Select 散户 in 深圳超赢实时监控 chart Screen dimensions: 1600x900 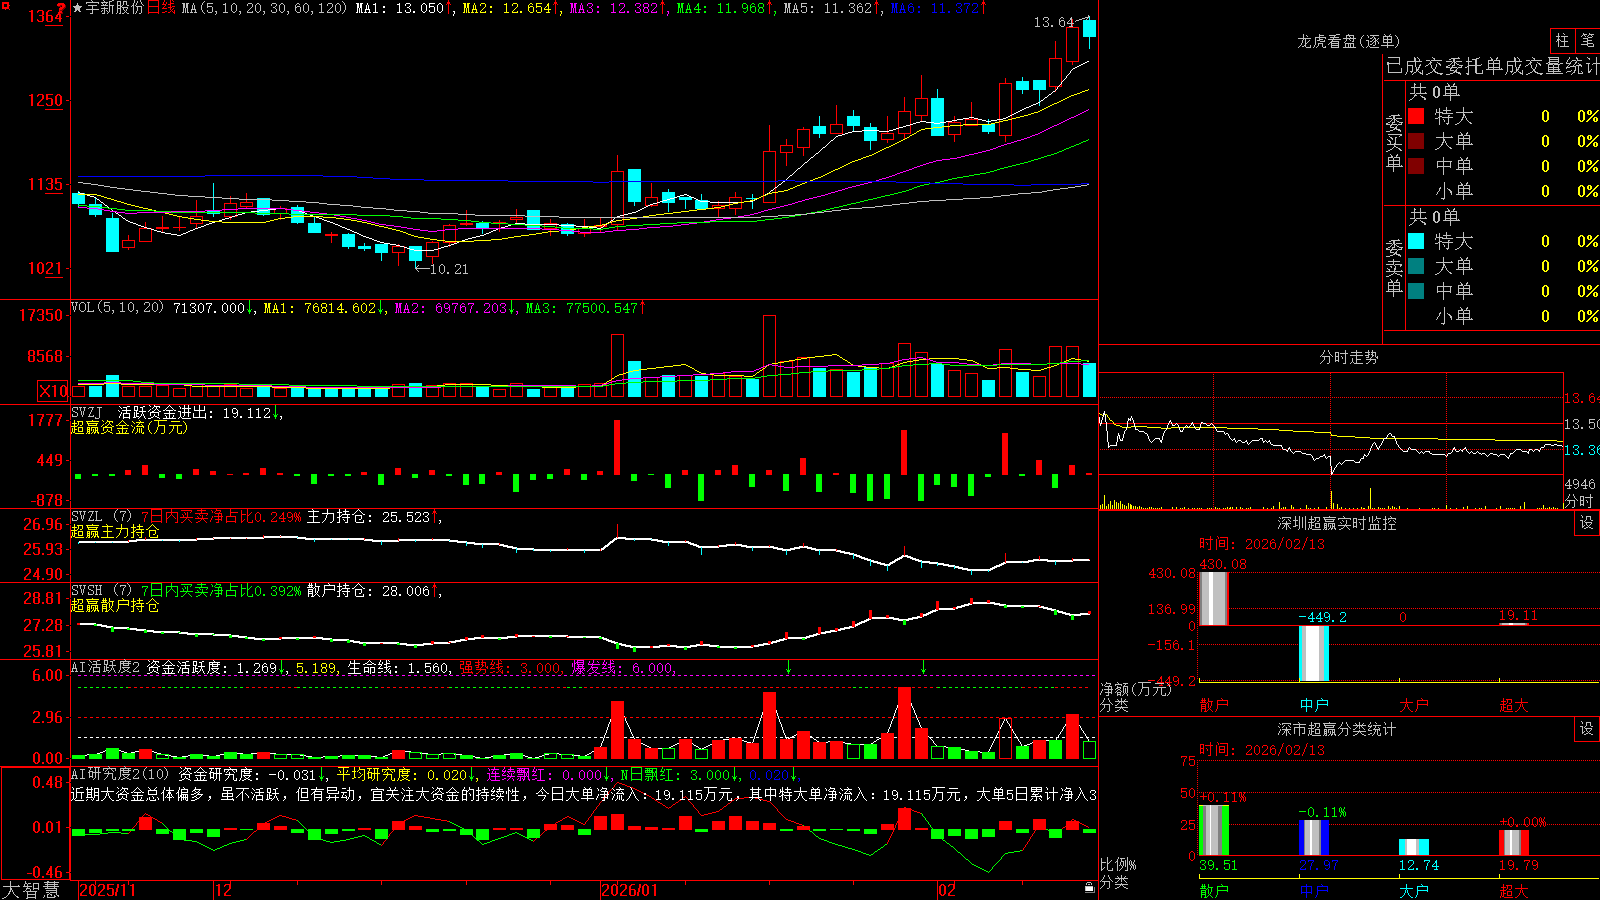(x=1214, y=705)
